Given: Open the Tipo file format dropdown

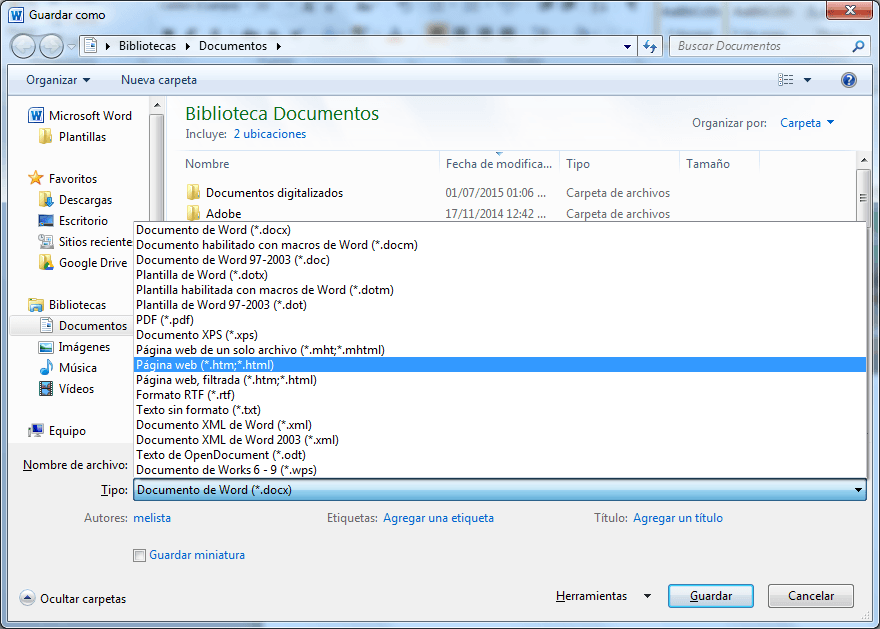Looking at the screenshot, I should coord(499,490).
